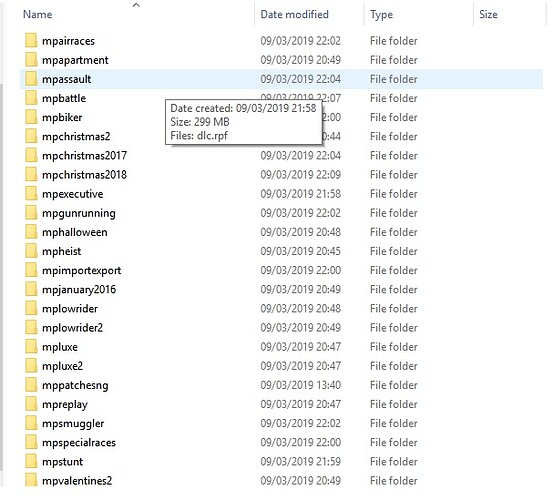Click the mpbiker folder icon
Screen dimensions: 552x500
click(31, 117)
